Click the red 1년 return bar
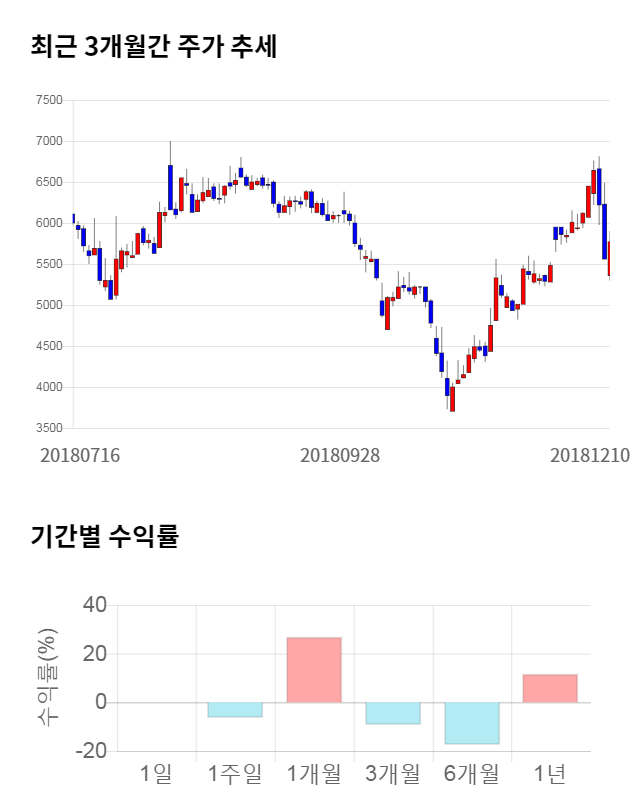Screen dimensions: 640x810 (550, 689)
